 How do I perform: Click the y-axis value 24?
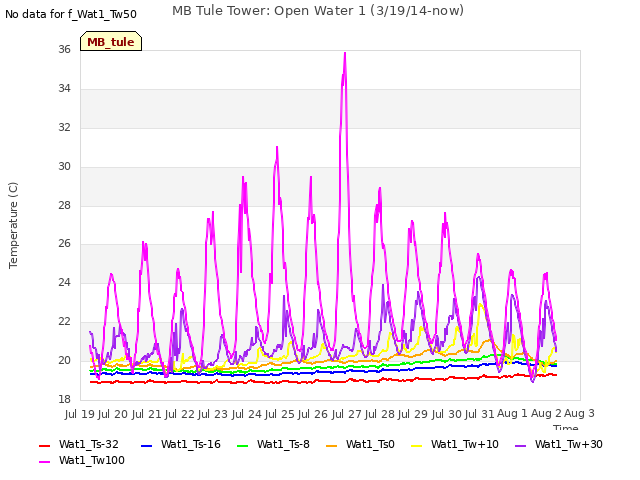[x=64, y=282]
